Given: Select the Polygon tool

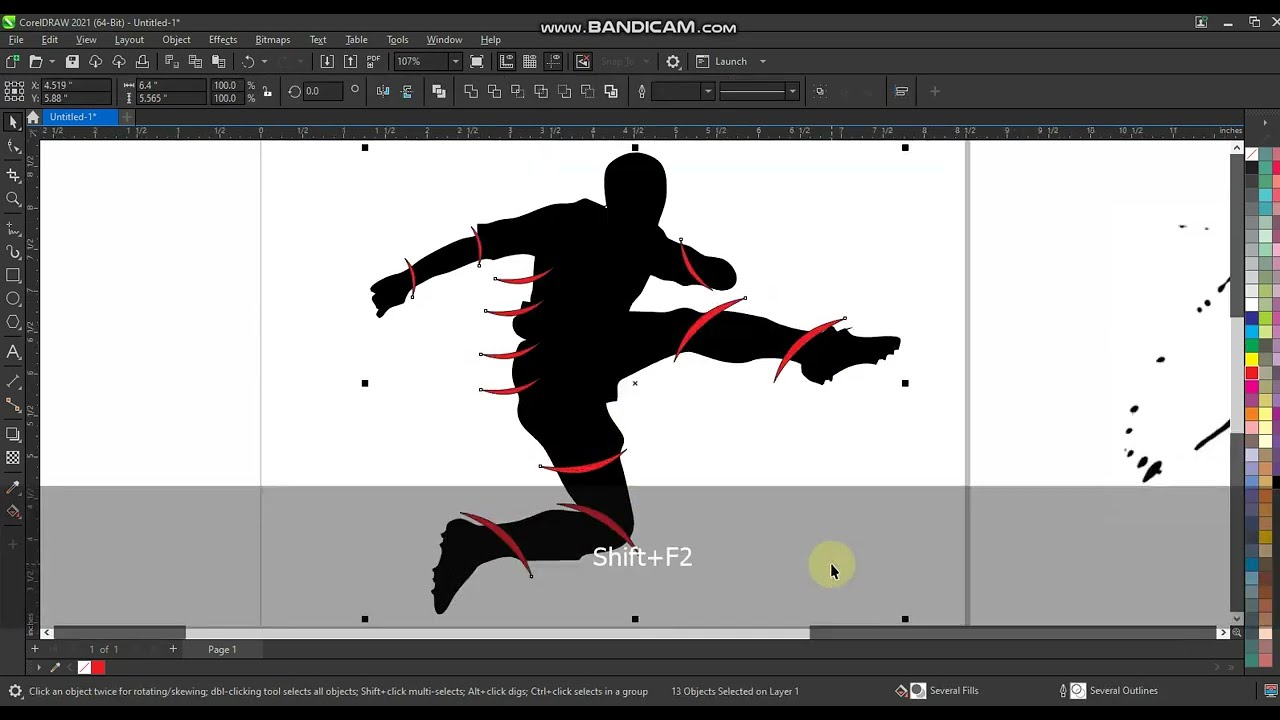Looking at the screenshot, I should click(x=13, y=322).
